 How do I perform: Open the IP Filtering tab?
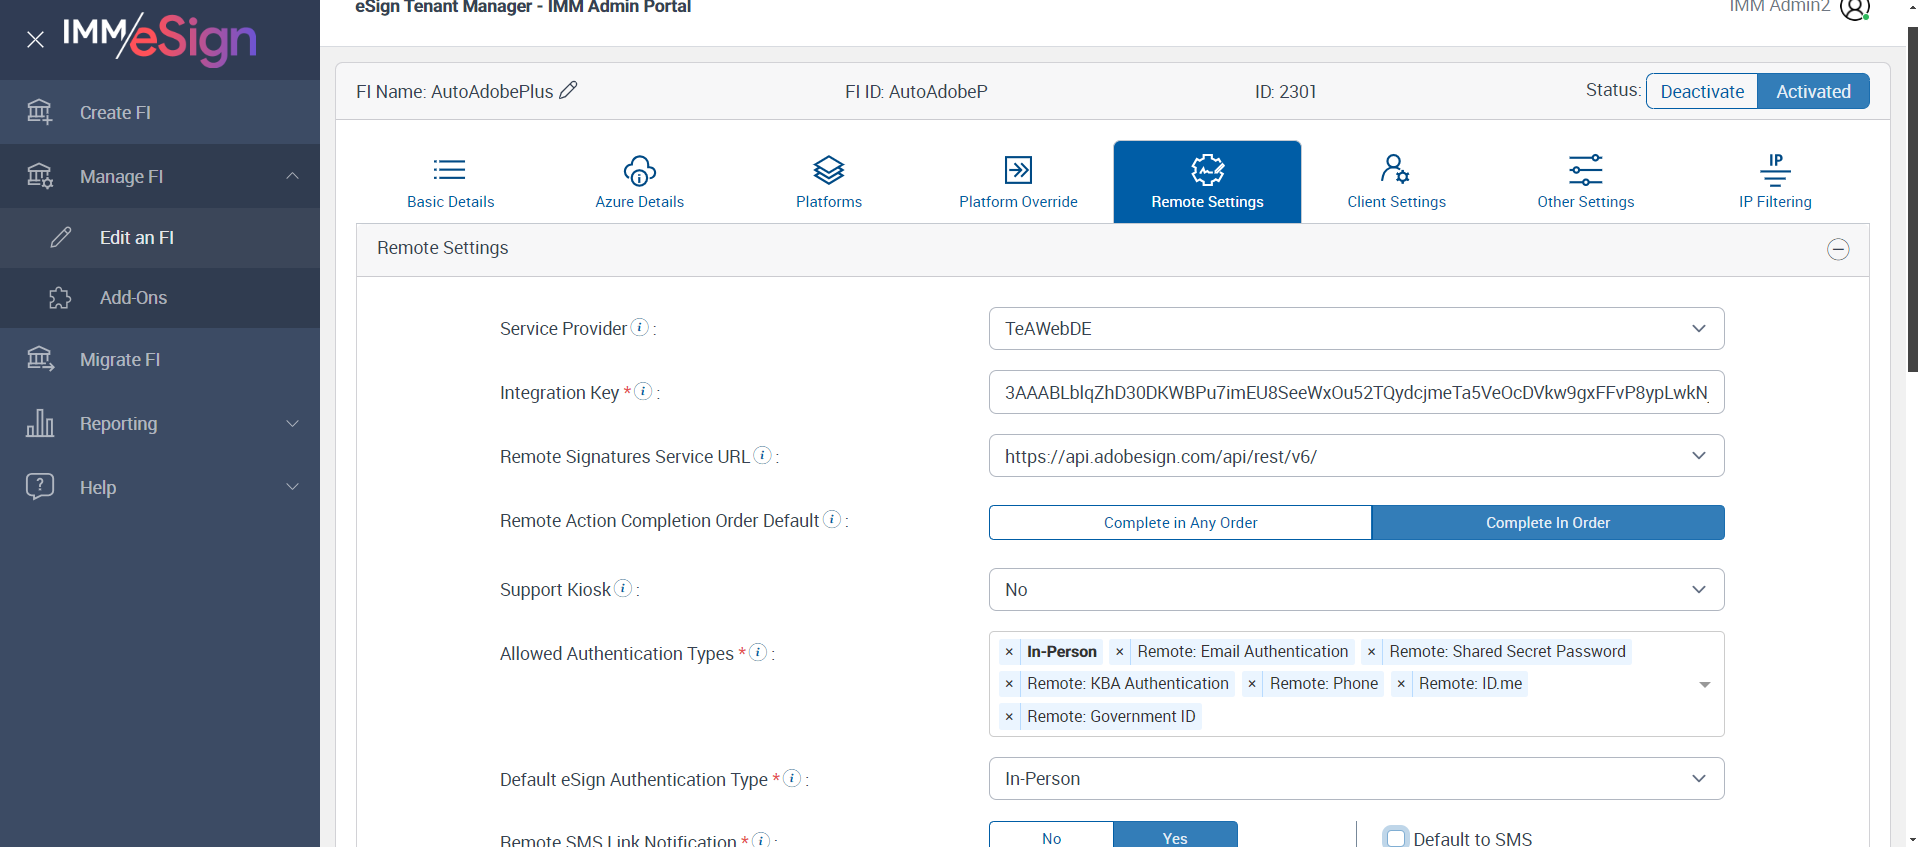(x=1775, y=182)
